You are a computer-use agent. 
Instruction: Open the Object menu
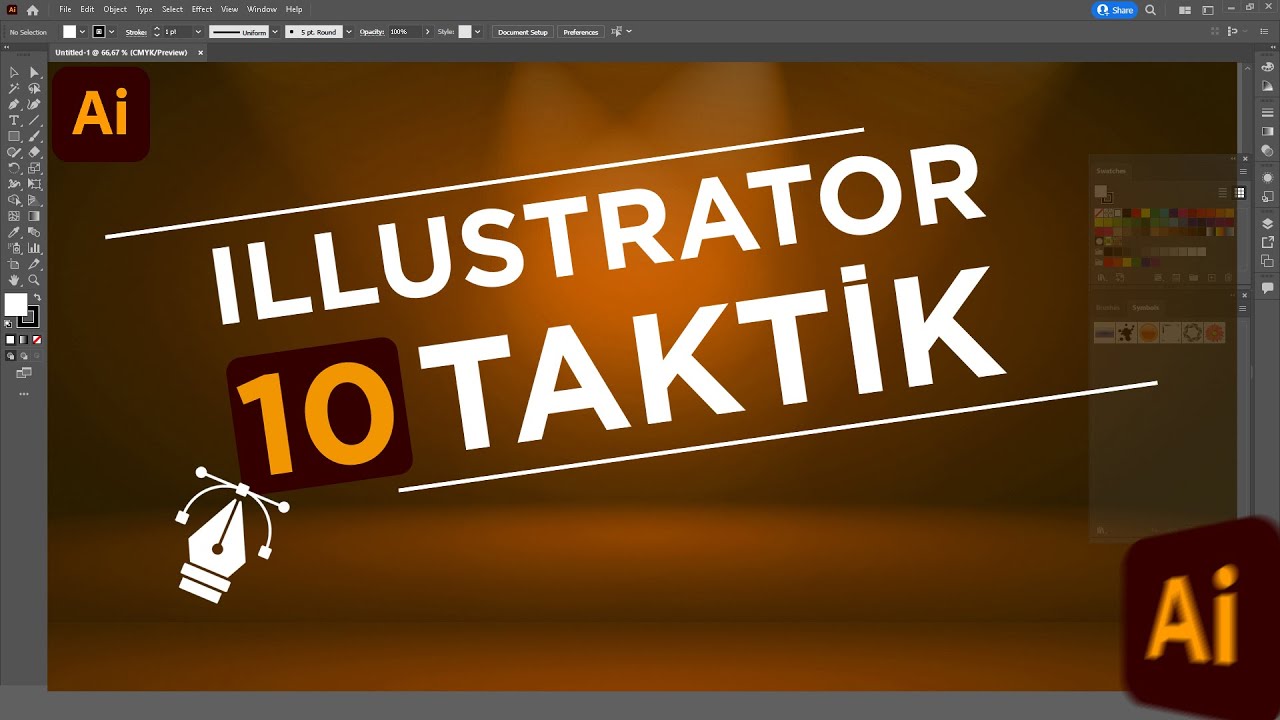[x=115, y=10]
